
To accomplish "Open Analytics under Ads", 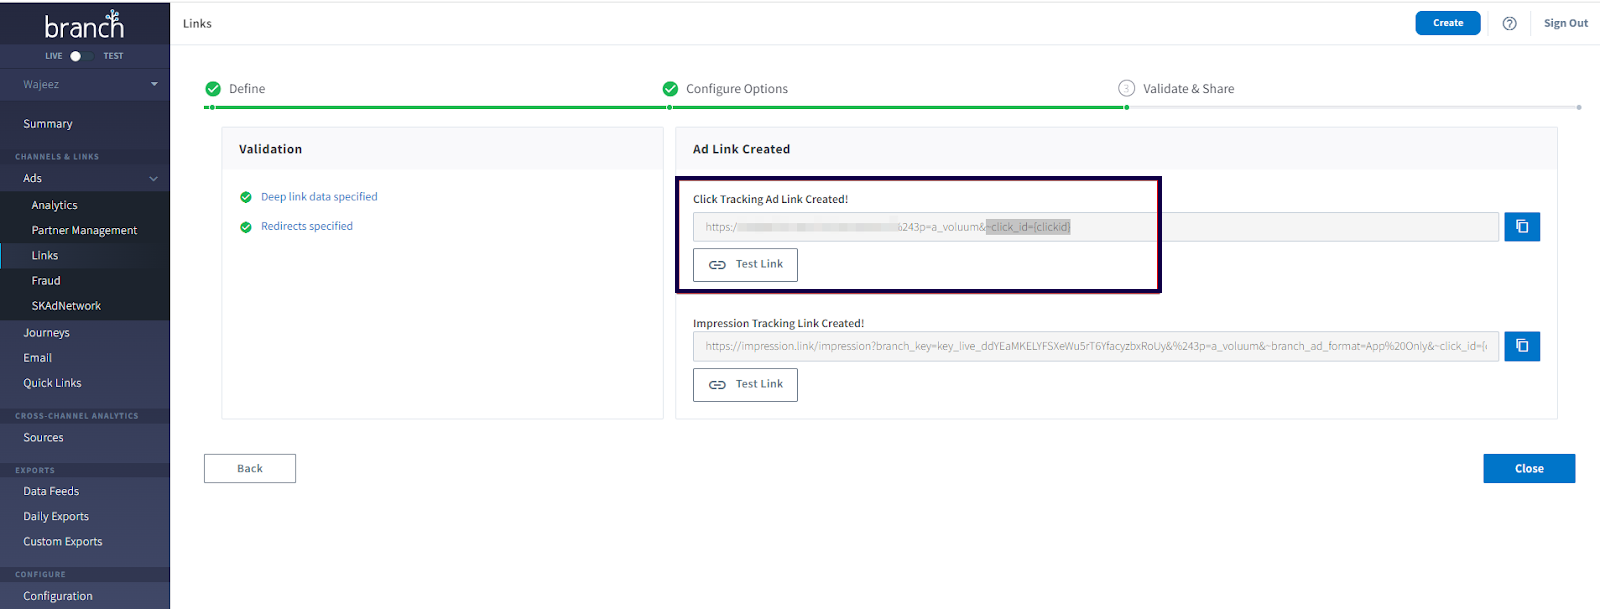I will coord(54,205).
